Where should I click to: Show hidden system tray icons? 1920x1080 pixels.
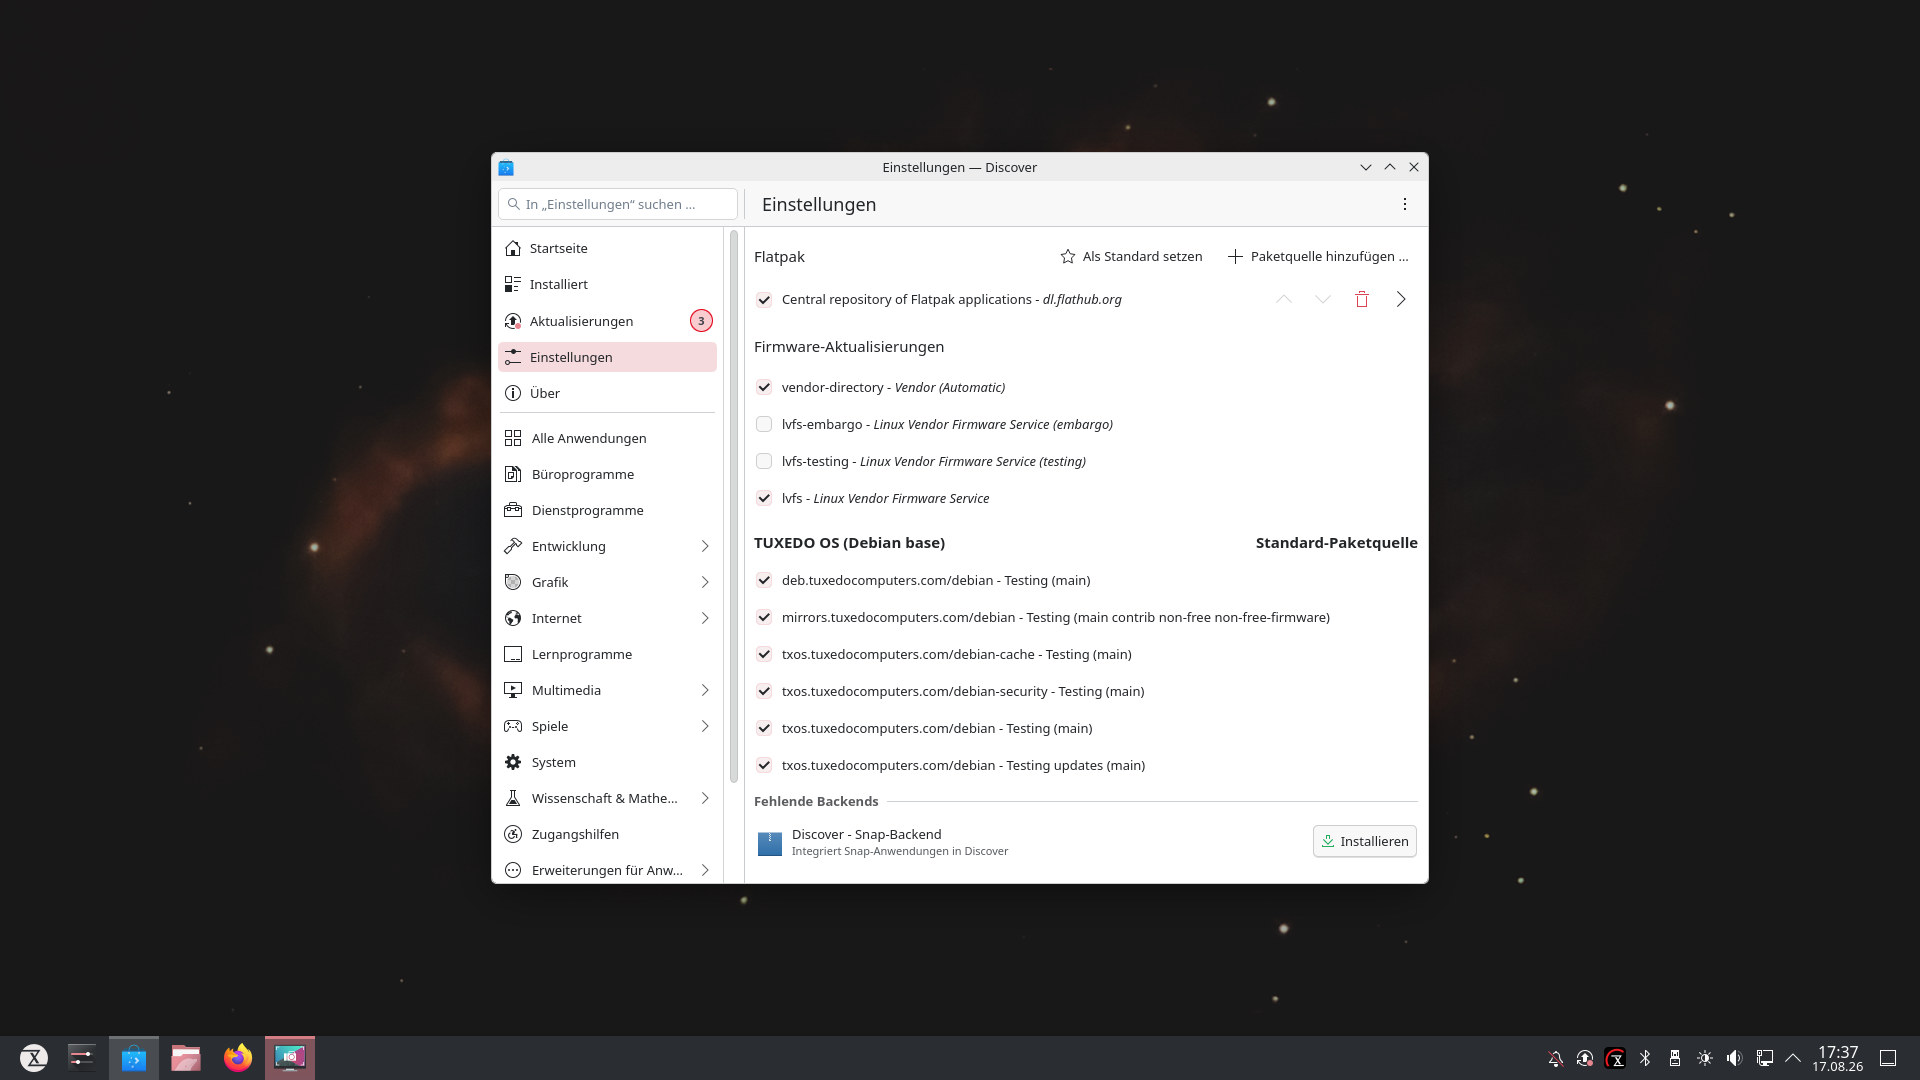coord(1793,1058)
